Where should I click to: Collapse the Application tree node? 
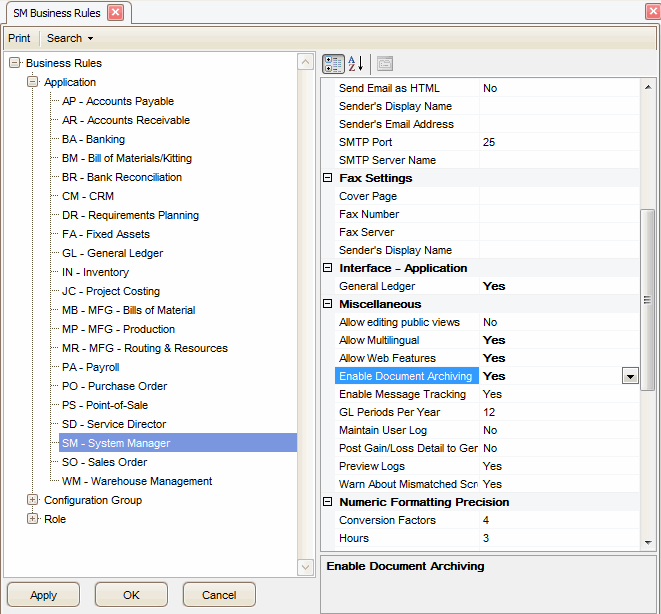33,82
